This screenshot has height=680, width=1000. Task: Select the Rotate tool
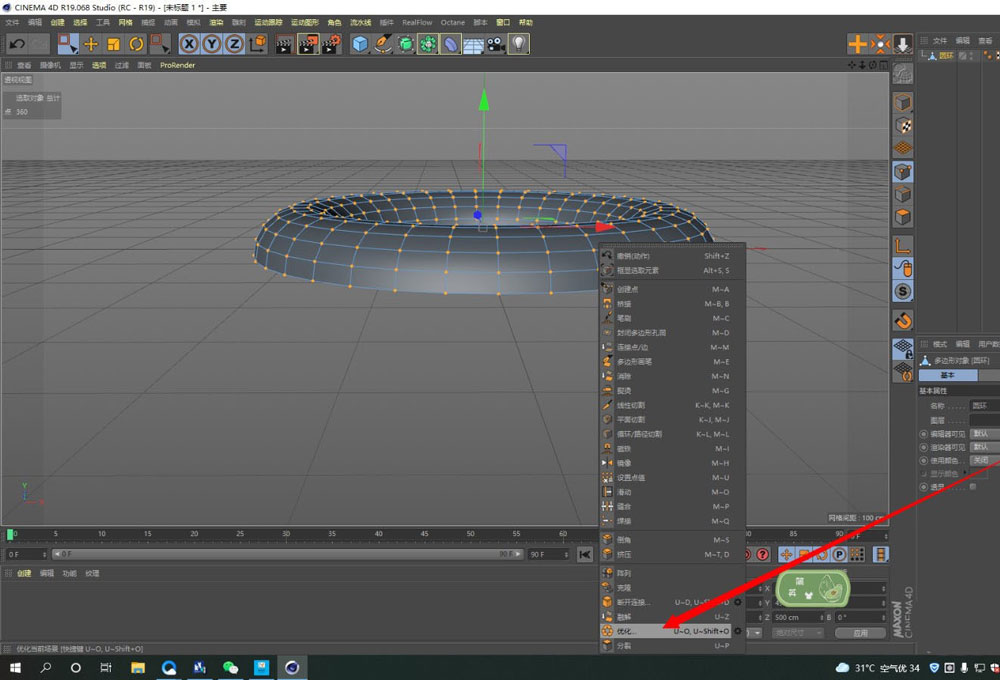click(137, 44)
